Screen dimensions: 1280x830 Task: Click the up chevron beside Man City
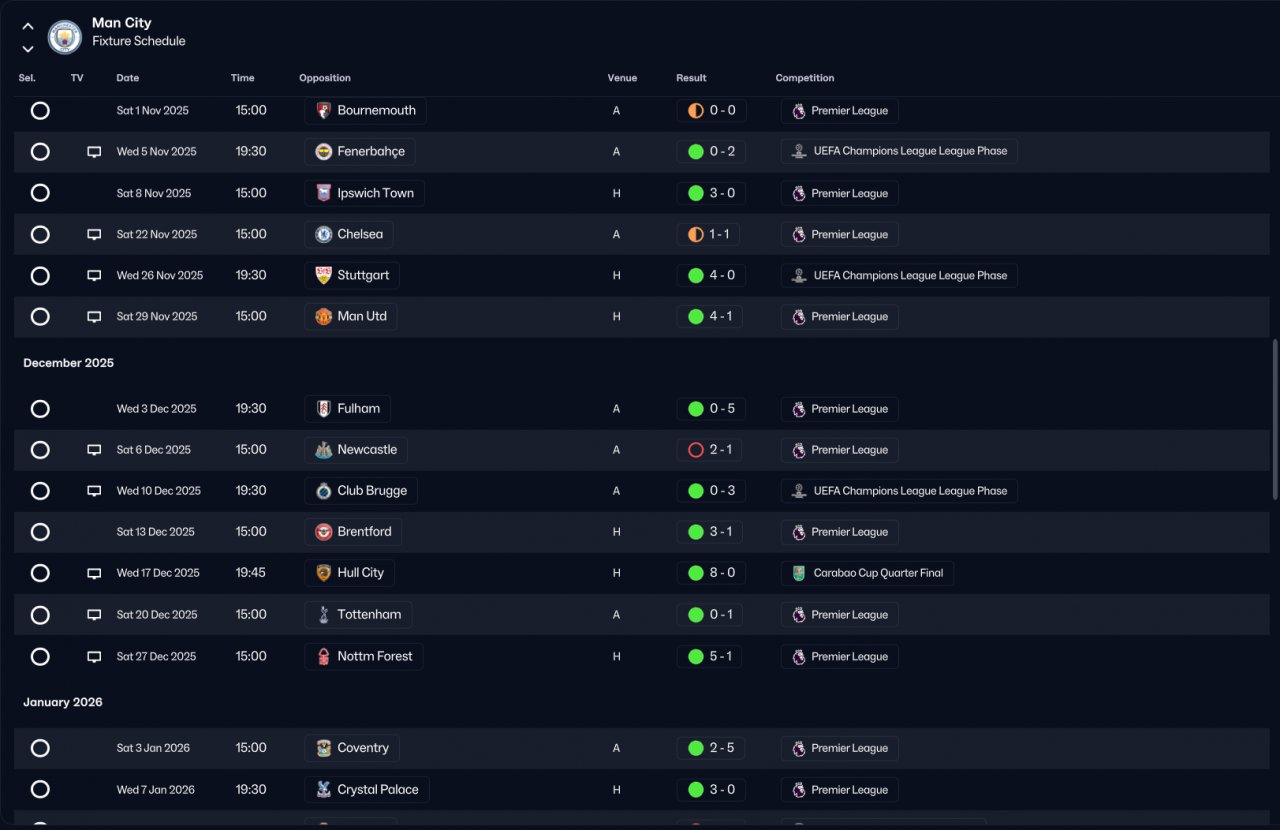[28, 27]
